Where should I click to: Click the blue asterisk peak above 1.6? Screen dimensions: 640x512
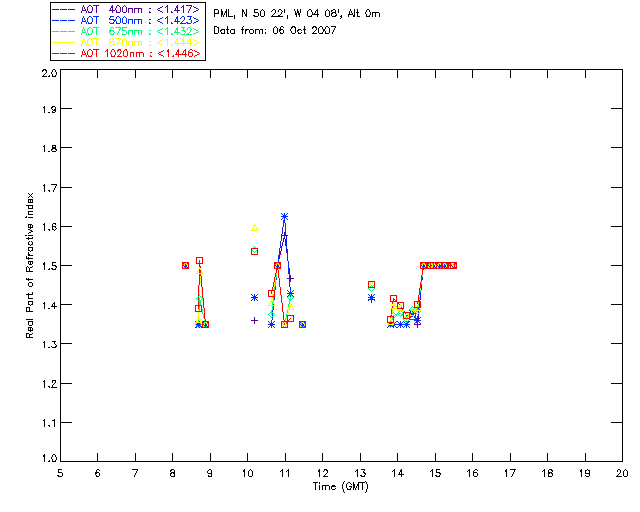(x=284, y=216)
